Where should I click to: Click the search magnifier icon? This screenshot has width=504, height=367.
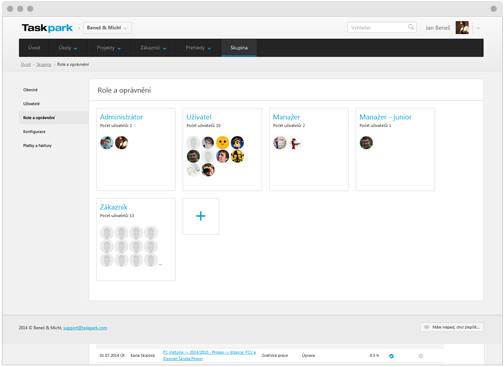tap(411, 27)
